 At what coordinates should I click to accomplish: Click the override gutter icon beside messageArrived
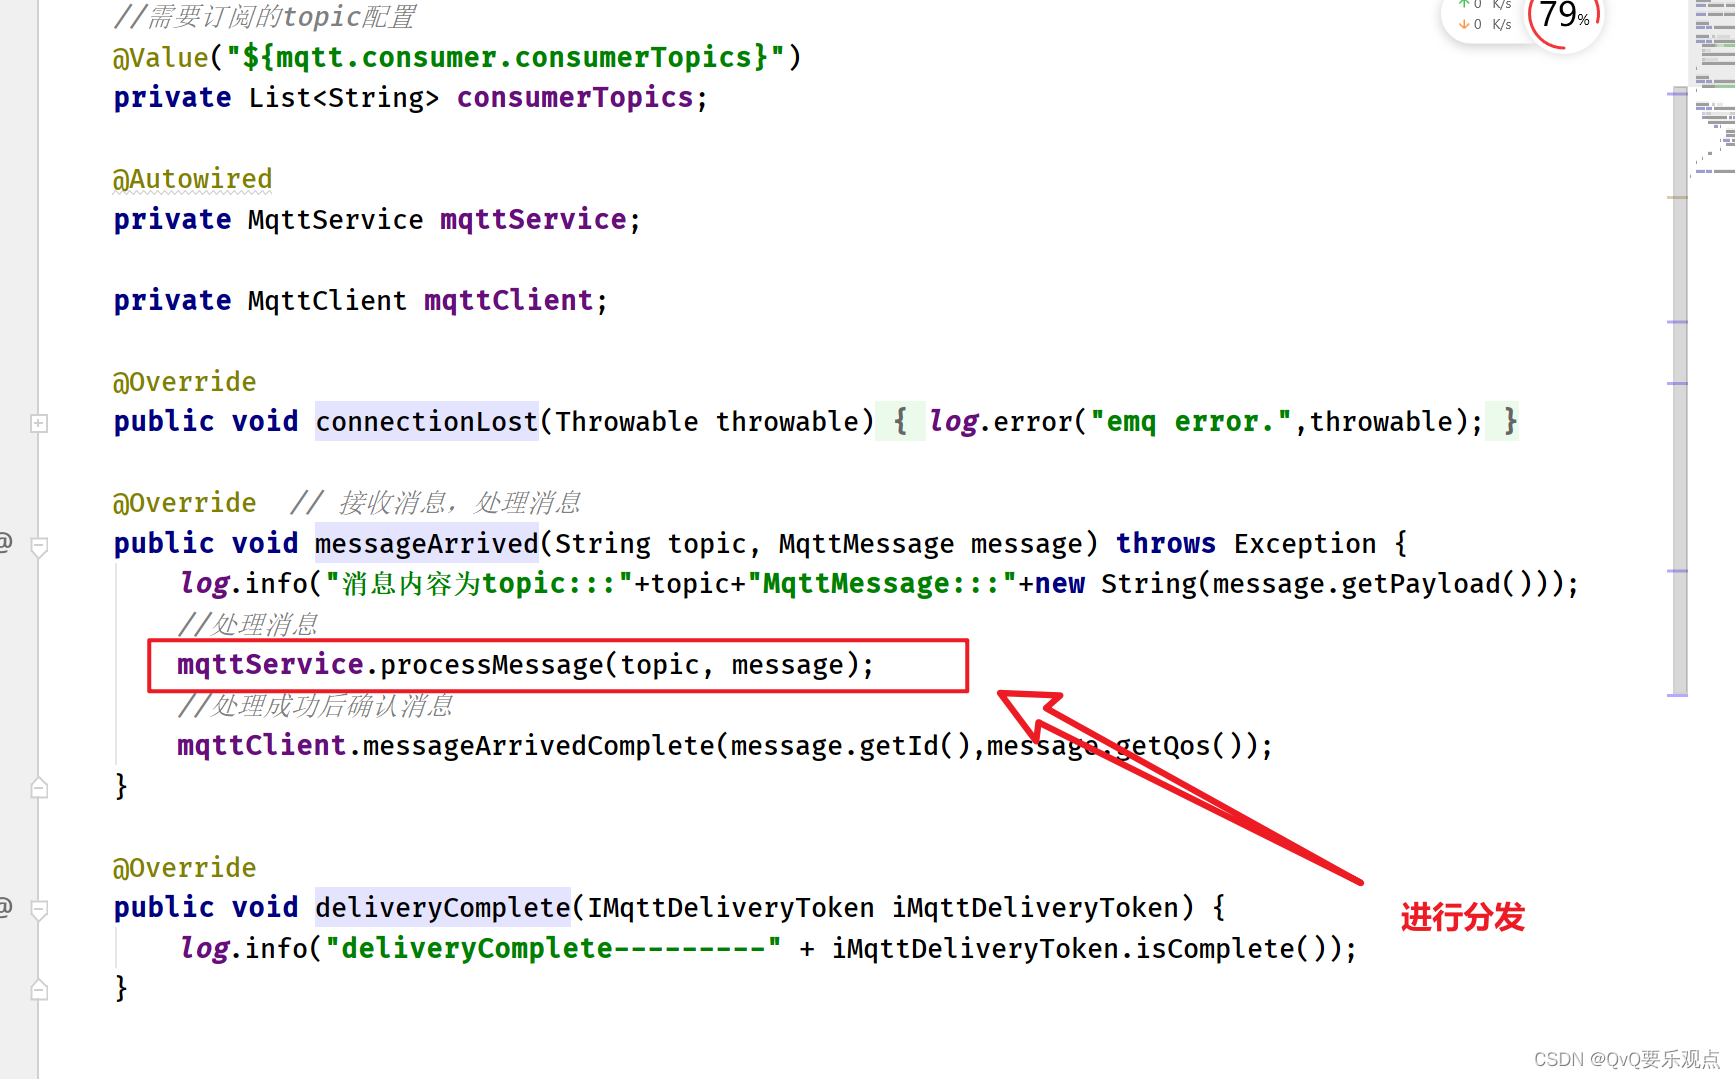(5, 543)
